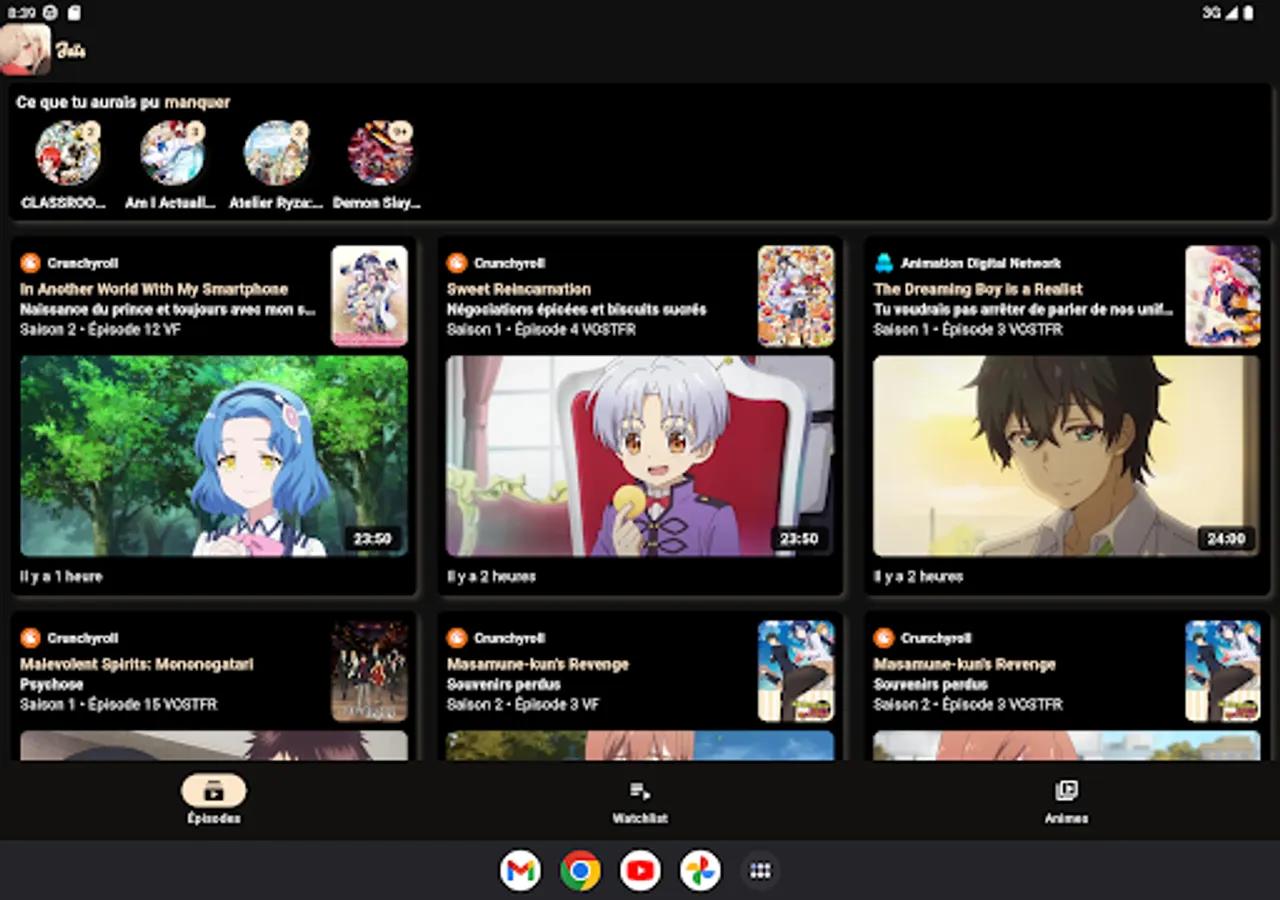Click "Saison 2 • Épisode 3 VOSTFR" text

[x=968, y=704]
